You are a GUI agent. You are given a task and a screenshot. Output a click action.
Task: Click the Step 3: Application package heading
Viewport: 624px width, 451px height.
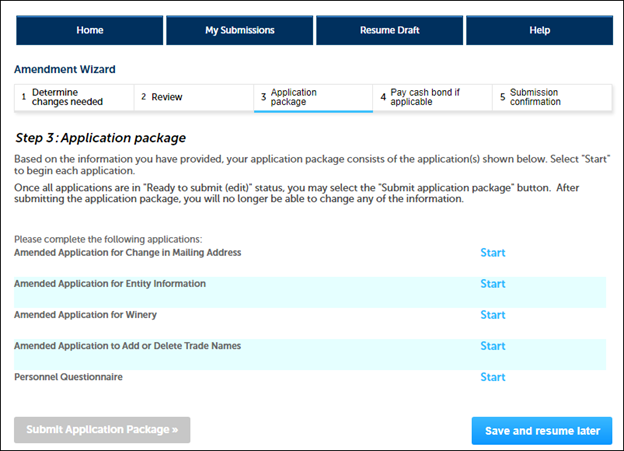101,137
